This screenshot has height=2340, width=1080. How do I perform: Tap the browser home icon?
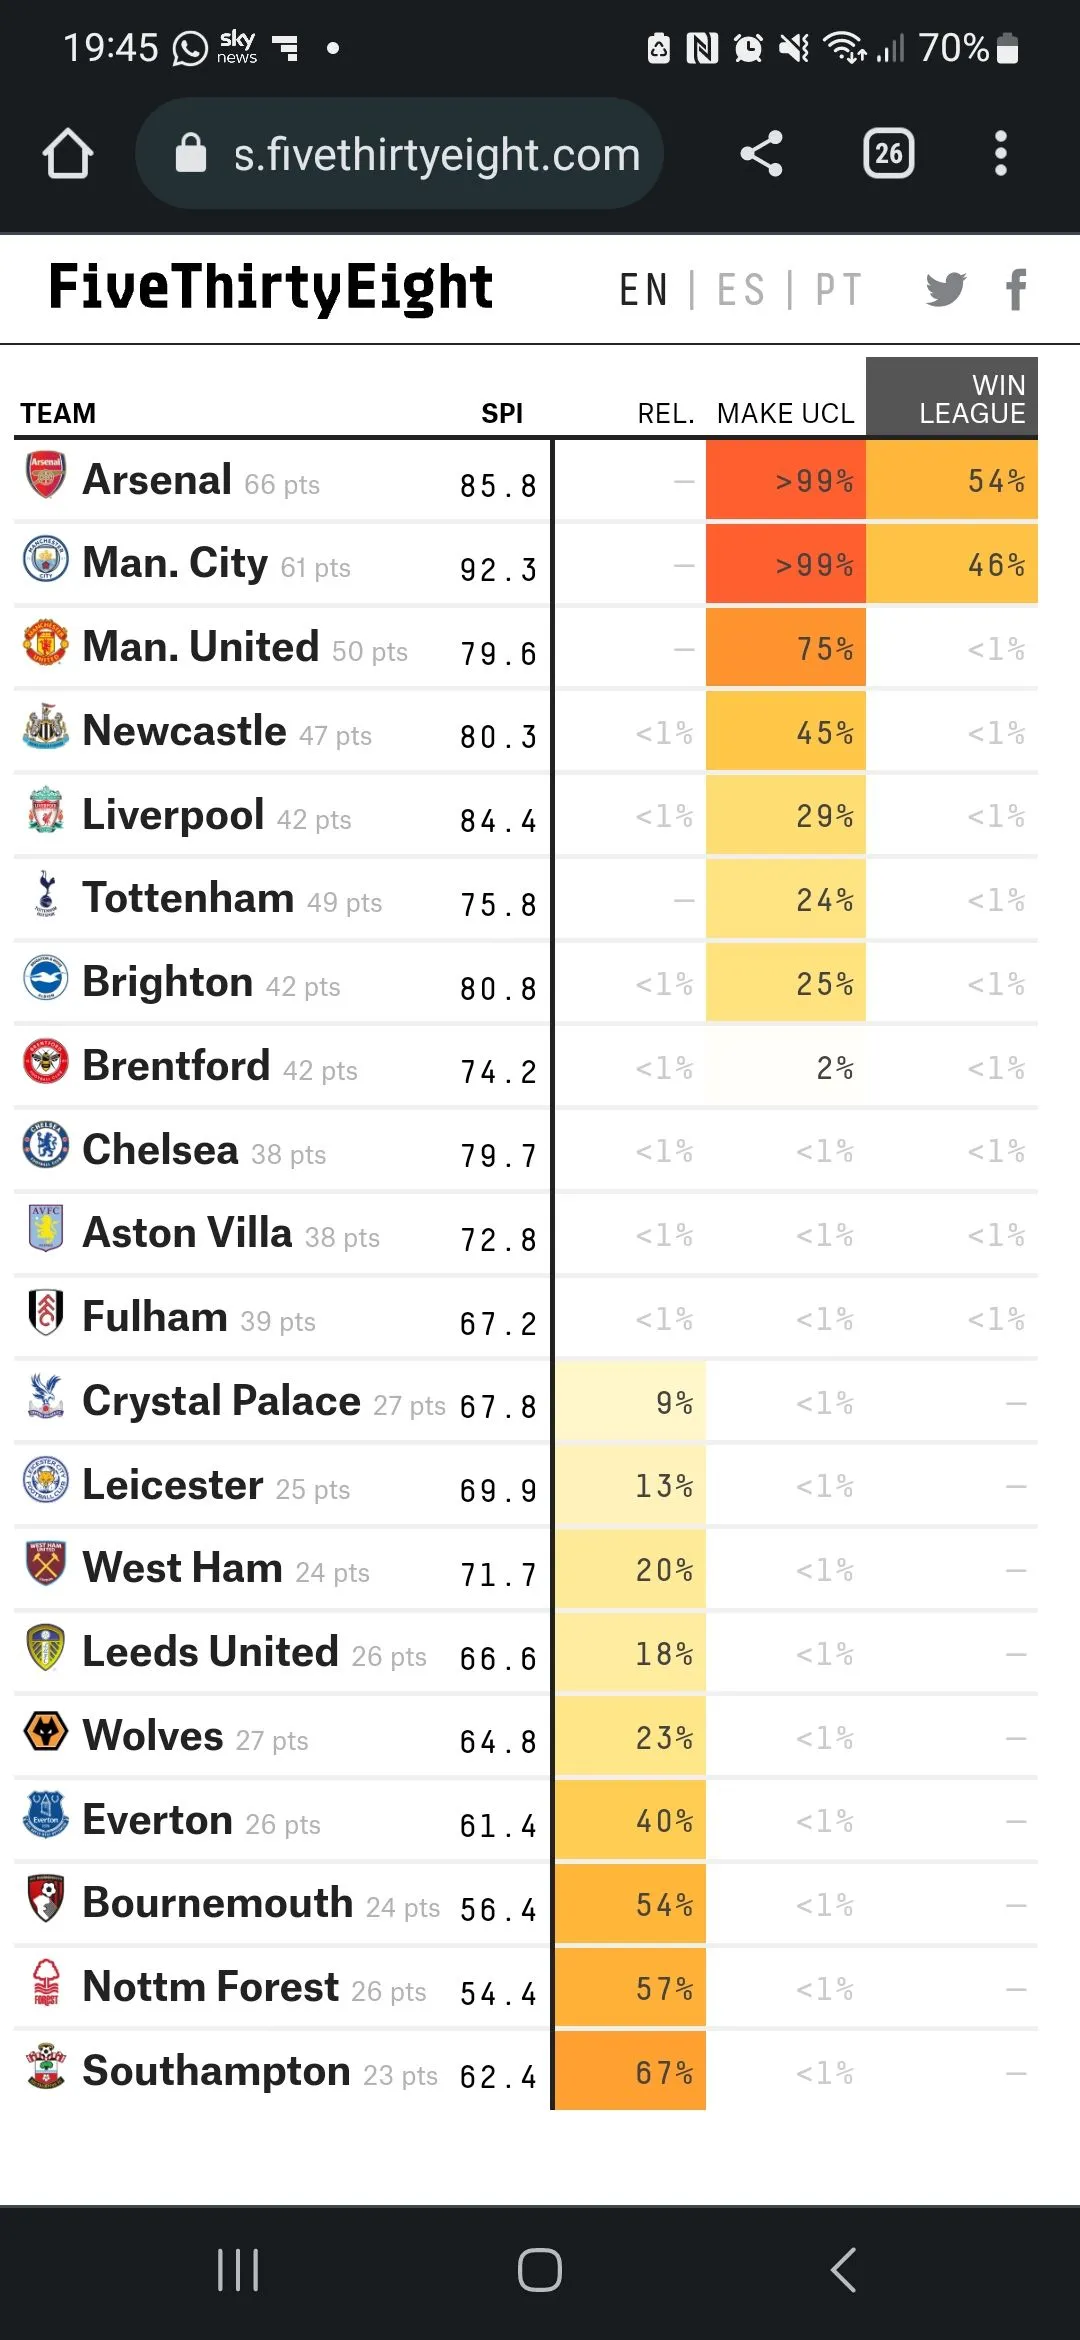(67, 154)
